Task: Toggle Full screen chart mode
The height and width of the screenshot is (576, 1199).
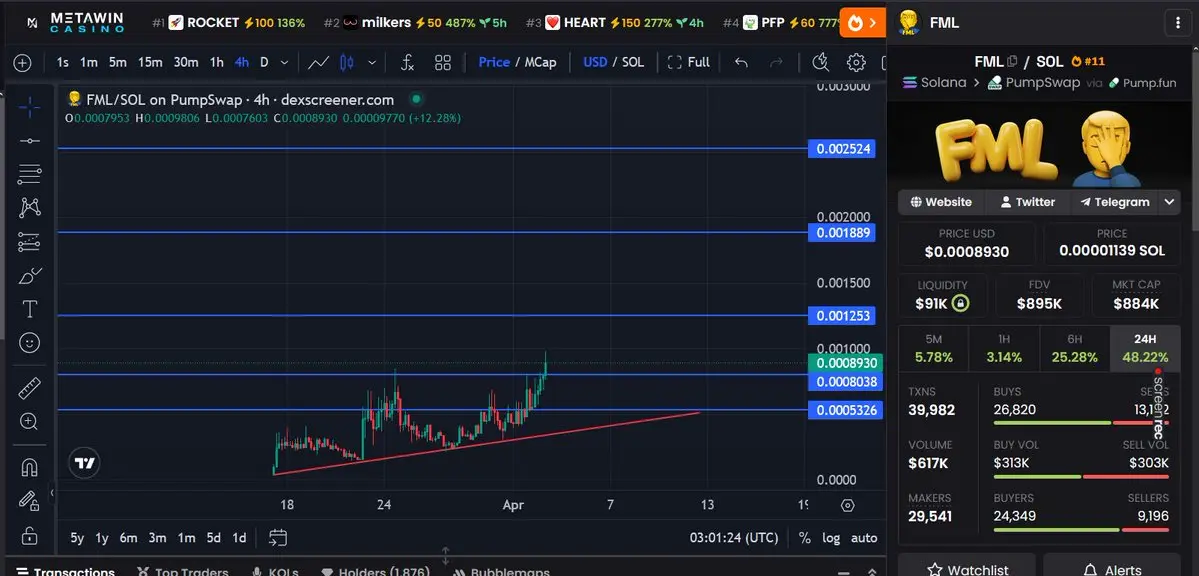Action: (688, 63)
